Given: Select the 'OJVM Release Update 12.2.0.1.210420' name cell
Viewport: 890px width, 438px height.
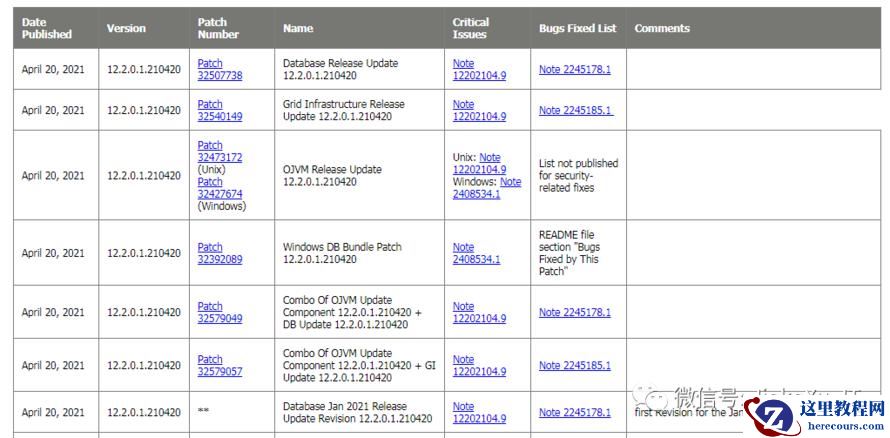Looking at the screenshot, I should (360, 175).
